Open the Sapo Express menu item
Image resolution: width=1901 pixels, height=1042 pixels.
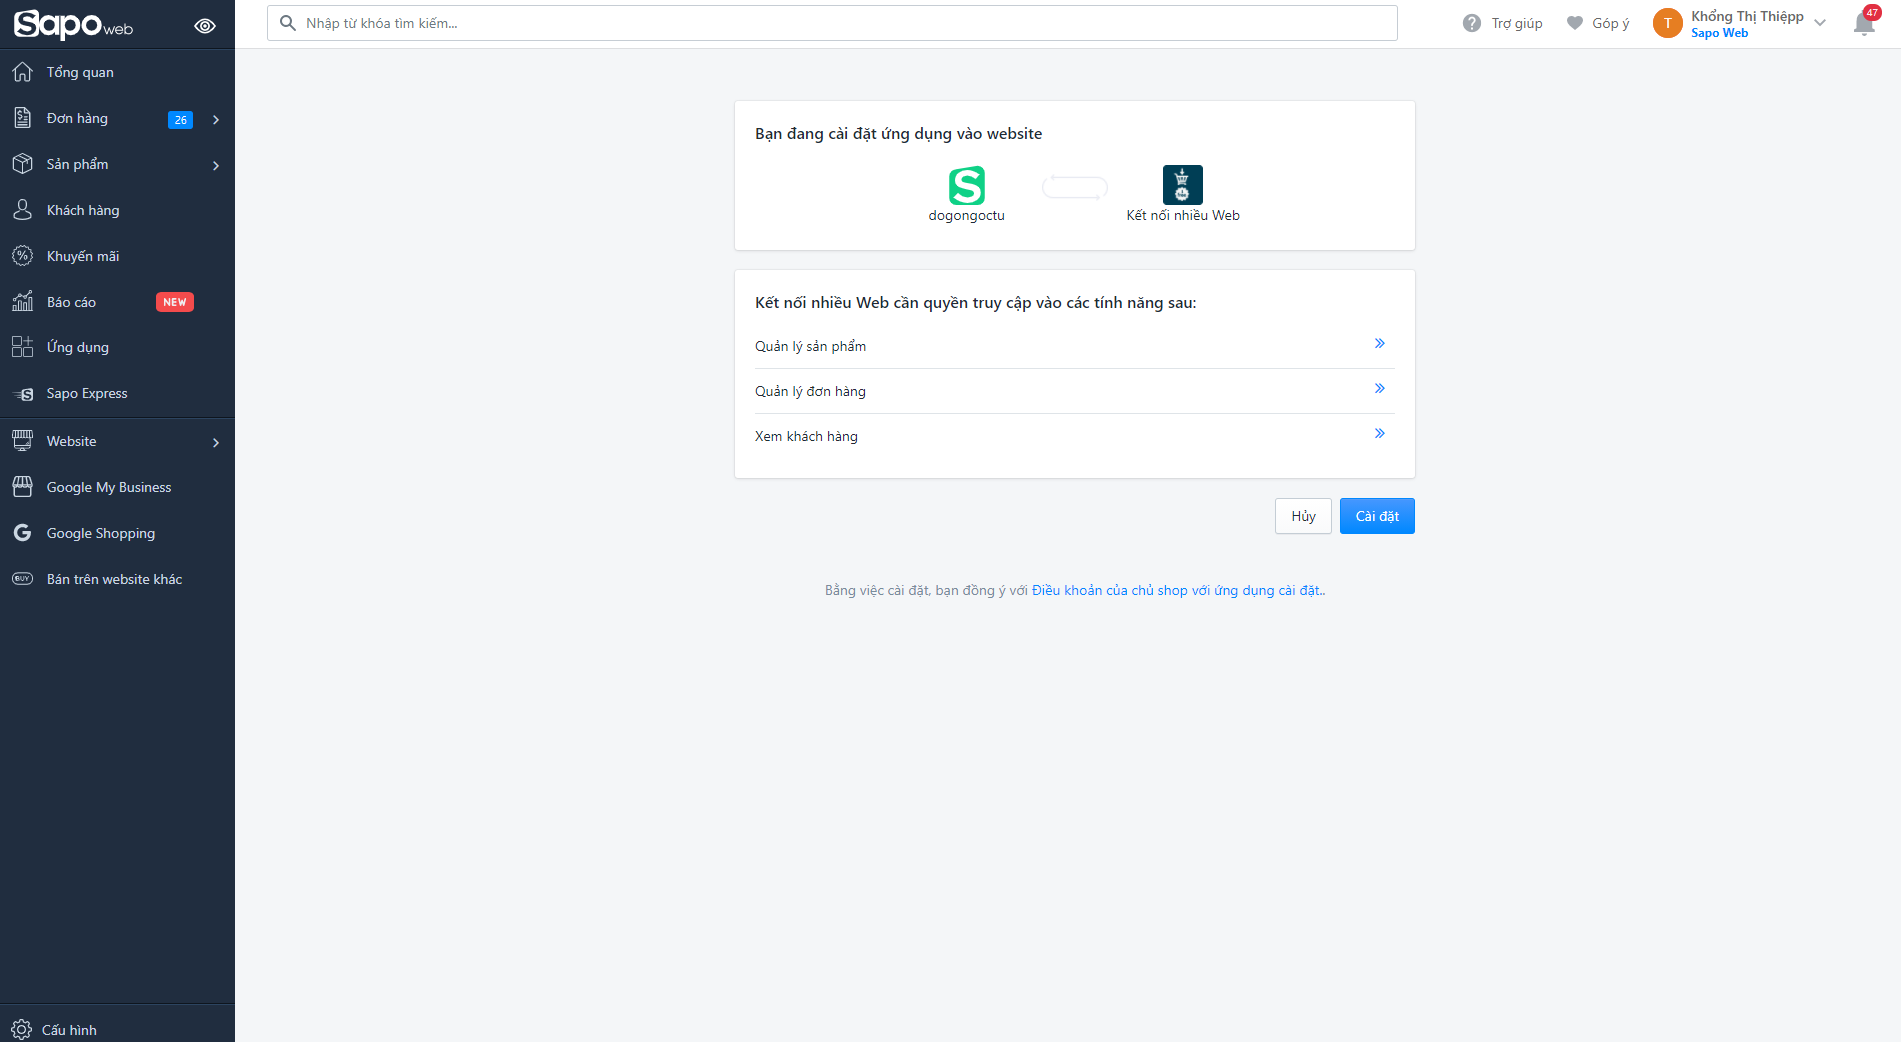117,393
